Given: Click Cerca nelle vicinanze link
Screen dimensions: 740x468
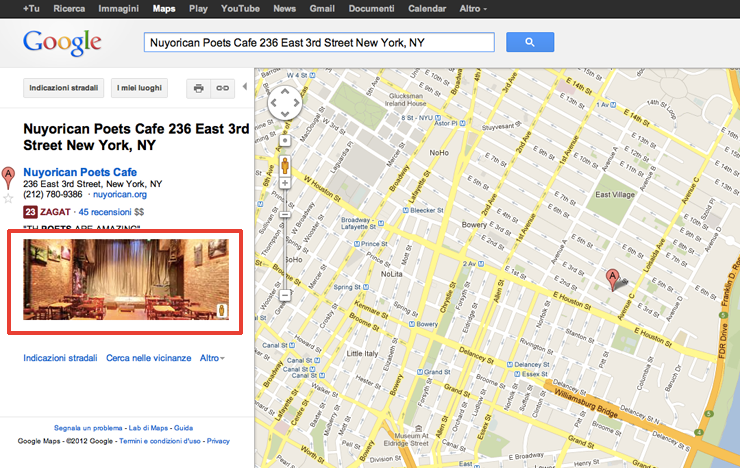Looking at the screenshot, I should [149, 358].
